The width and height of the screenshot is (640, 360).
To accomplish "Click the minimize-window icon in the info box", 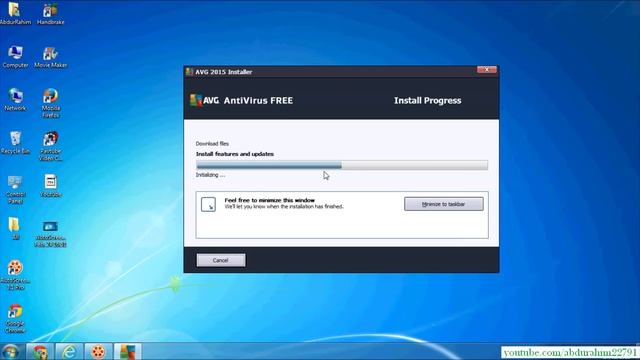I will pyautogui.click(x=208, y=204).
